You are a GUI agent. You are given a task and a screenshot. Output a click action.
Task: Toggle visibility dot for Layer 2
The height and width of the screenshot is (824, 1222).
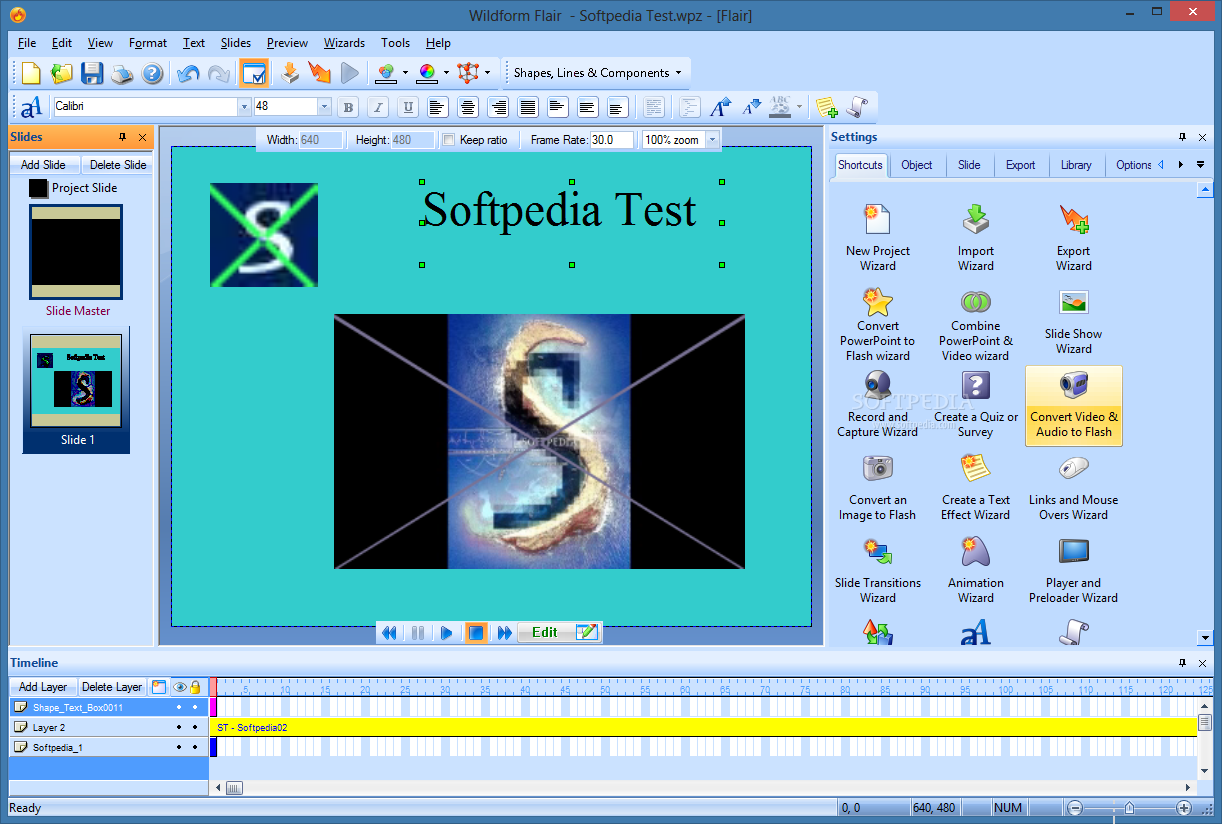click(x=180, y=727)
